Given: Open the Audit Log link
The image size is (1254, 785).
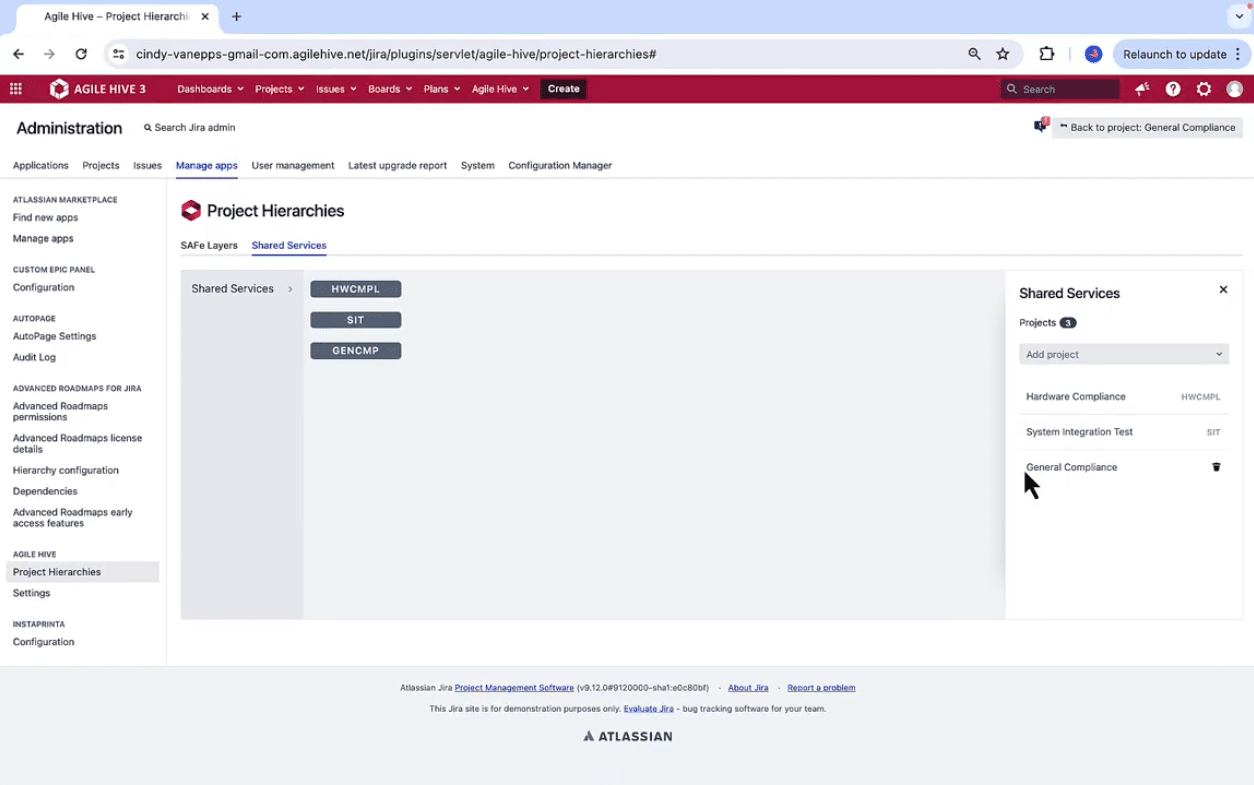Looking at the screenshot, I should [x=34, y=357].
